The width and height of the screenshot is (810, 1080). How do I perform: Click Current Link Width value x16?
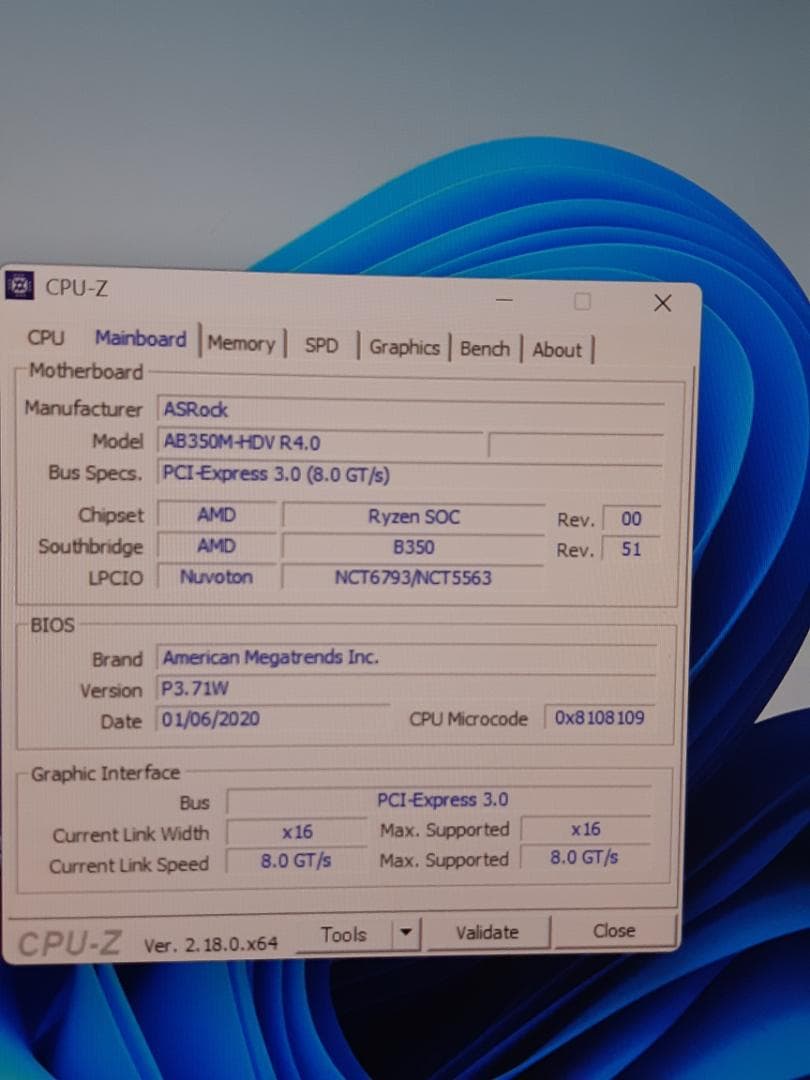[x=297, y=832]
